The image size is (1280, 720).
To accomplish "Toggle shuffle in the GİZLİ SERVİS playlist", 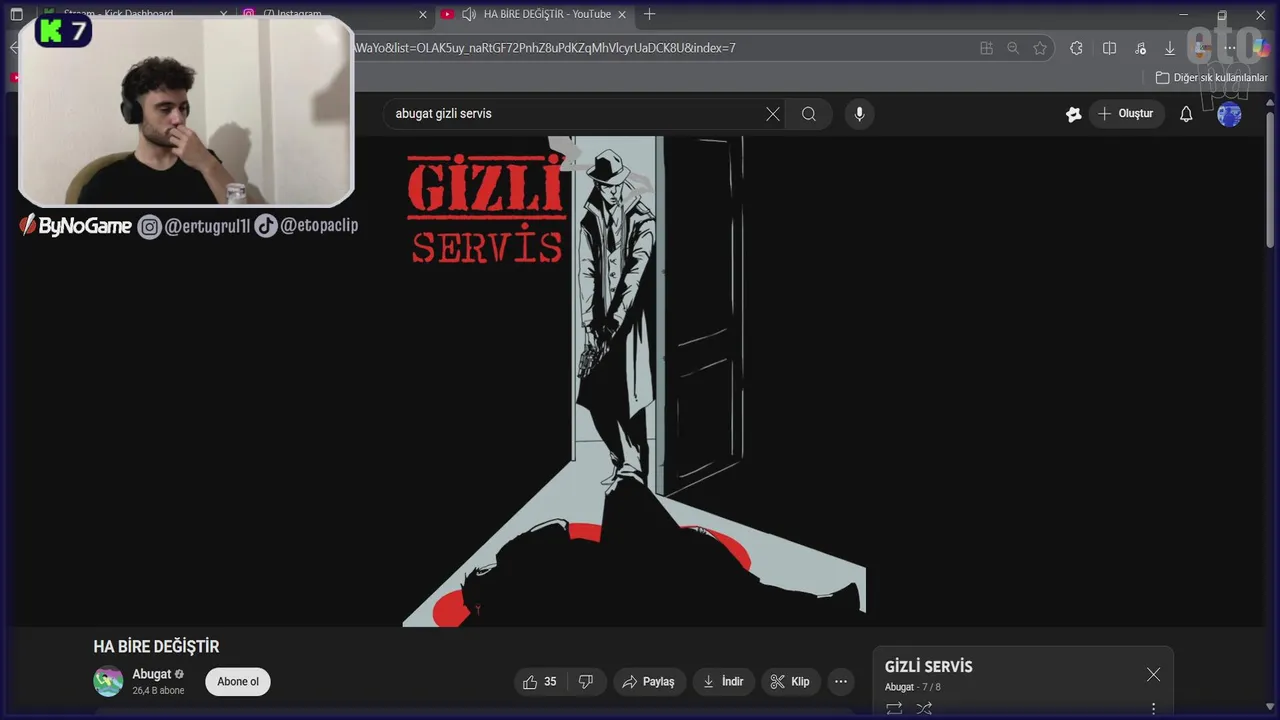I will (x=924, y=708).
